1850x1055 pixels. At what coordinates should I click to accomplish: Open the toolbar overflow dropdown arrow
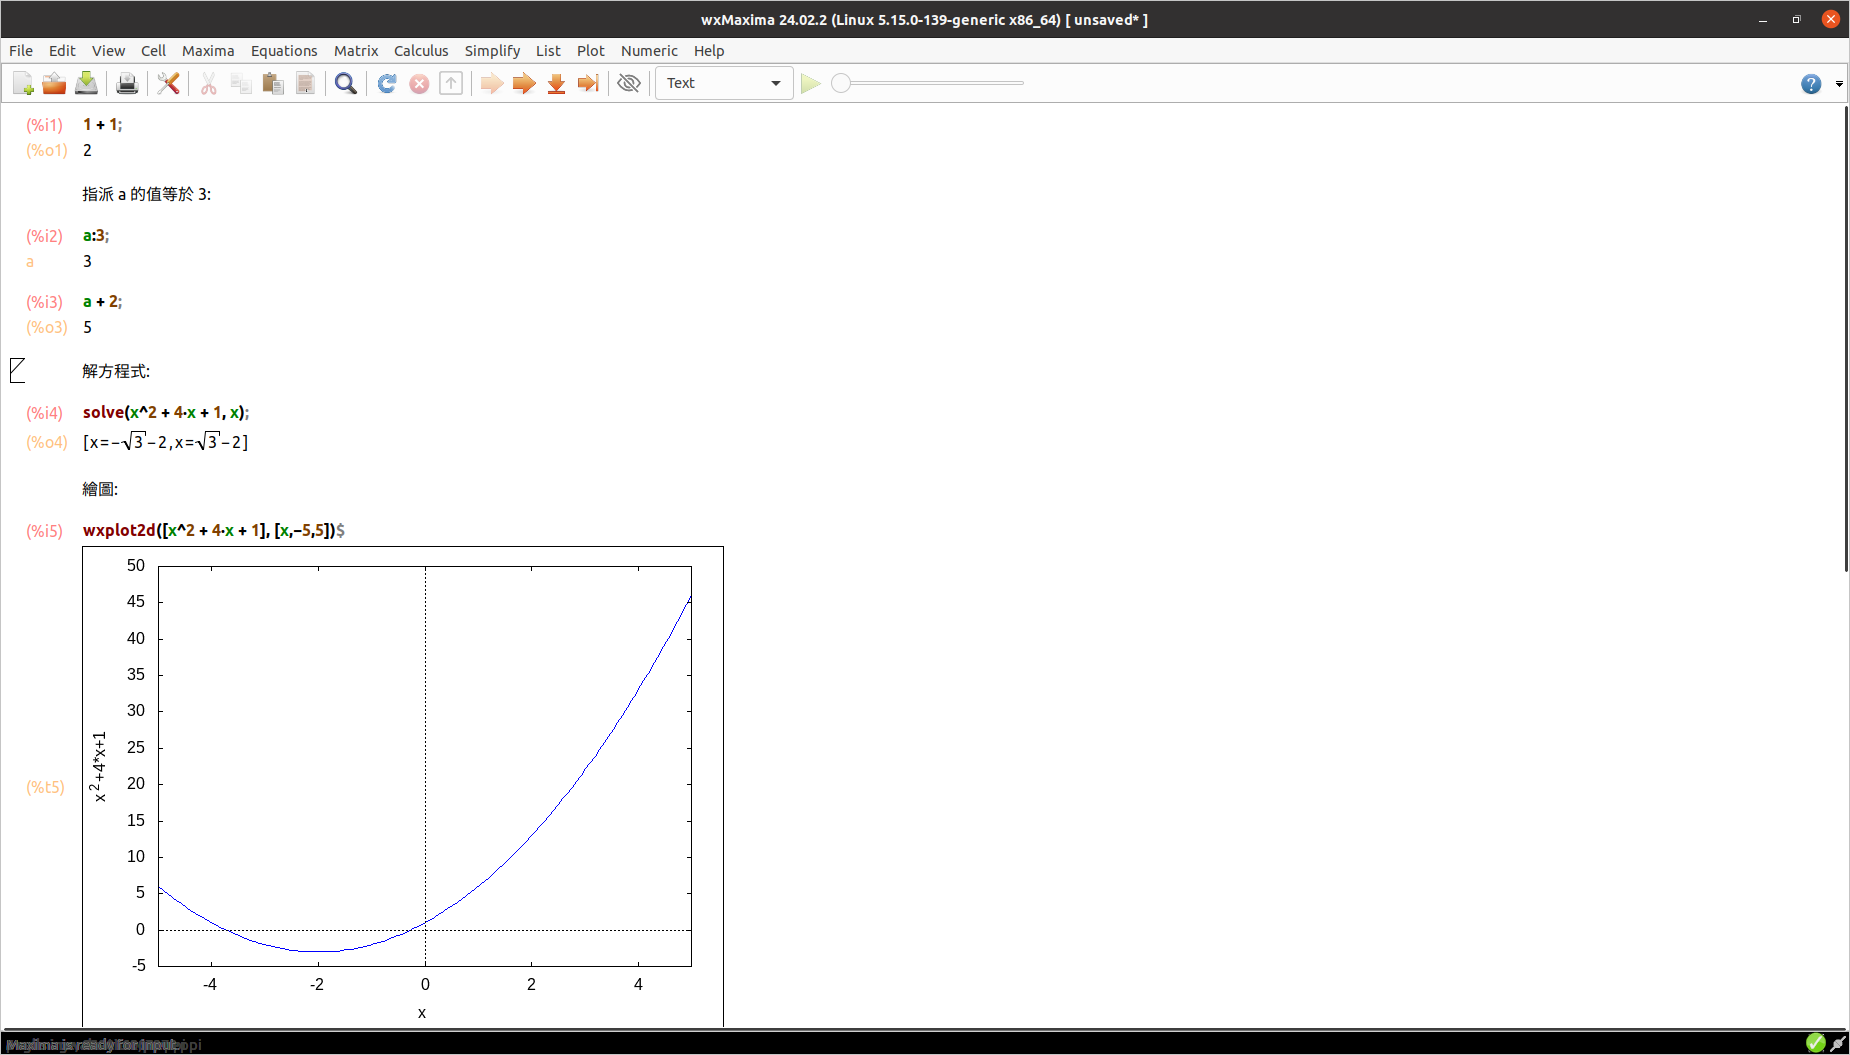[1841, 84]
